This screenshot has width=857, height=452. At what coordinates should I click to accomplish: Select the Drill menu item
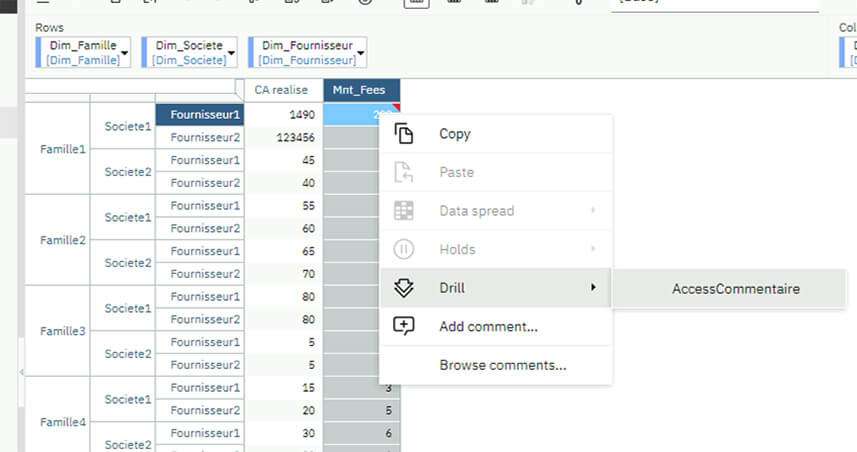point(496,287)
